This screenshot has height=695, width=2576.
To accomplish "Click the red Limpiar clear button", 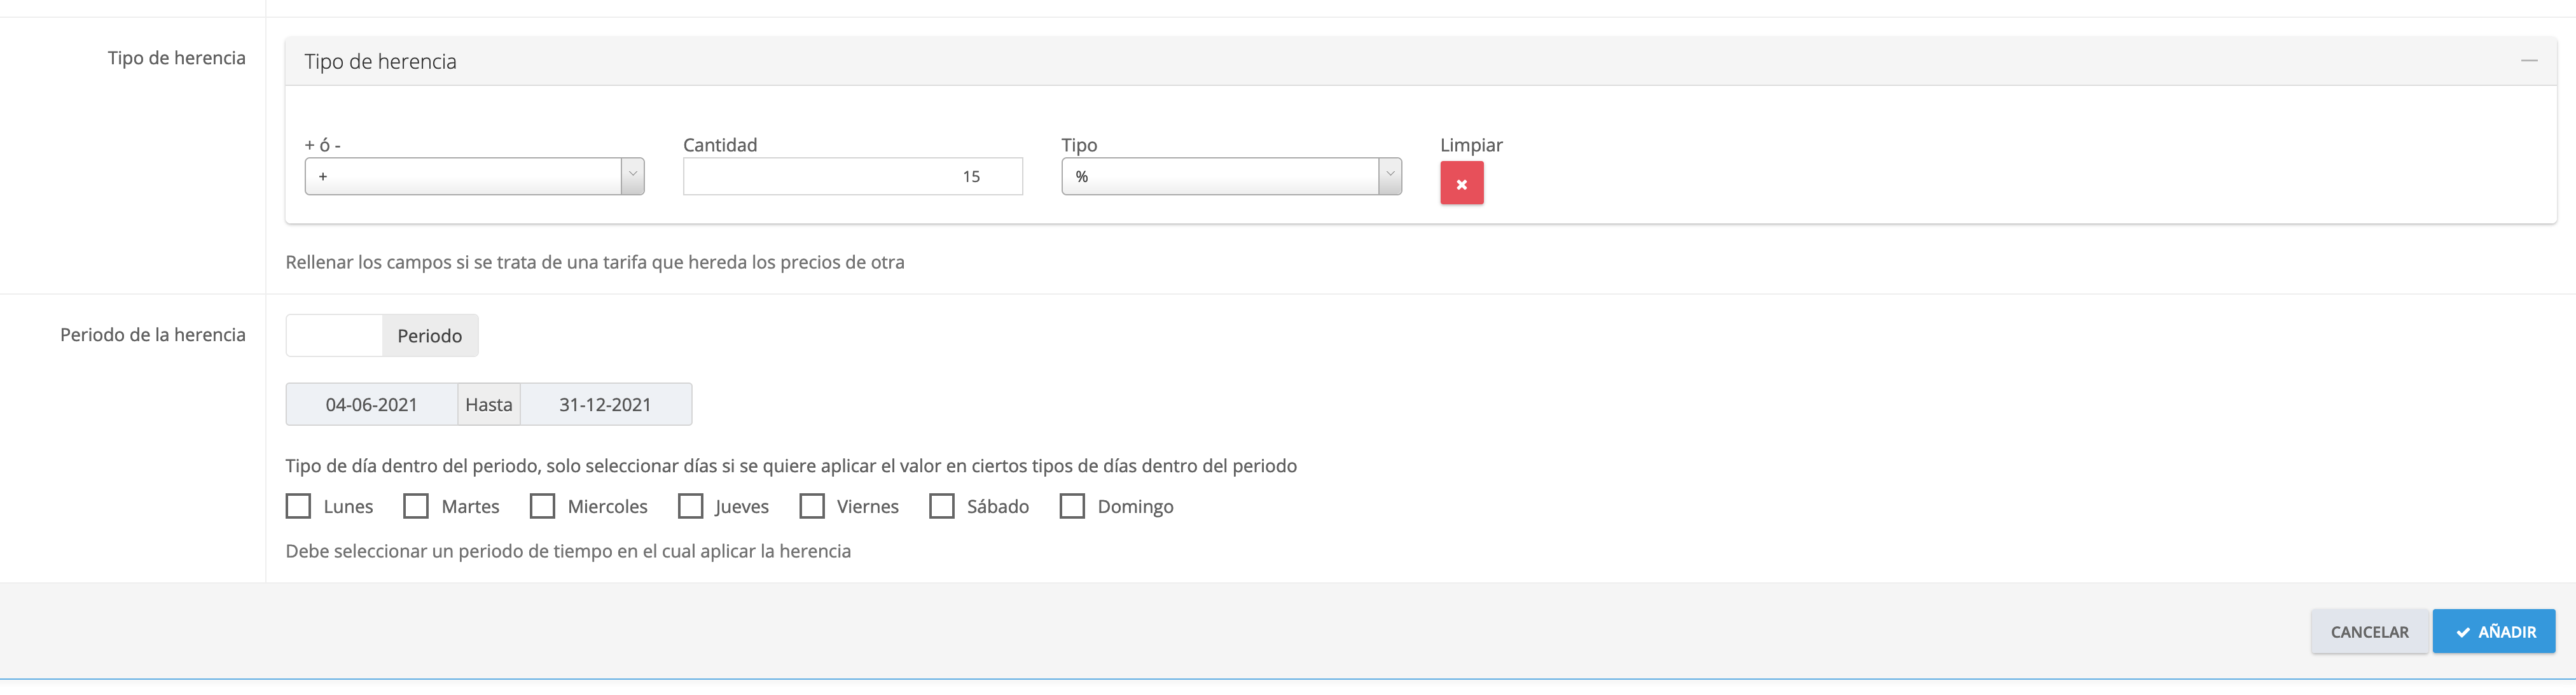I will (x=1461, y=184).
